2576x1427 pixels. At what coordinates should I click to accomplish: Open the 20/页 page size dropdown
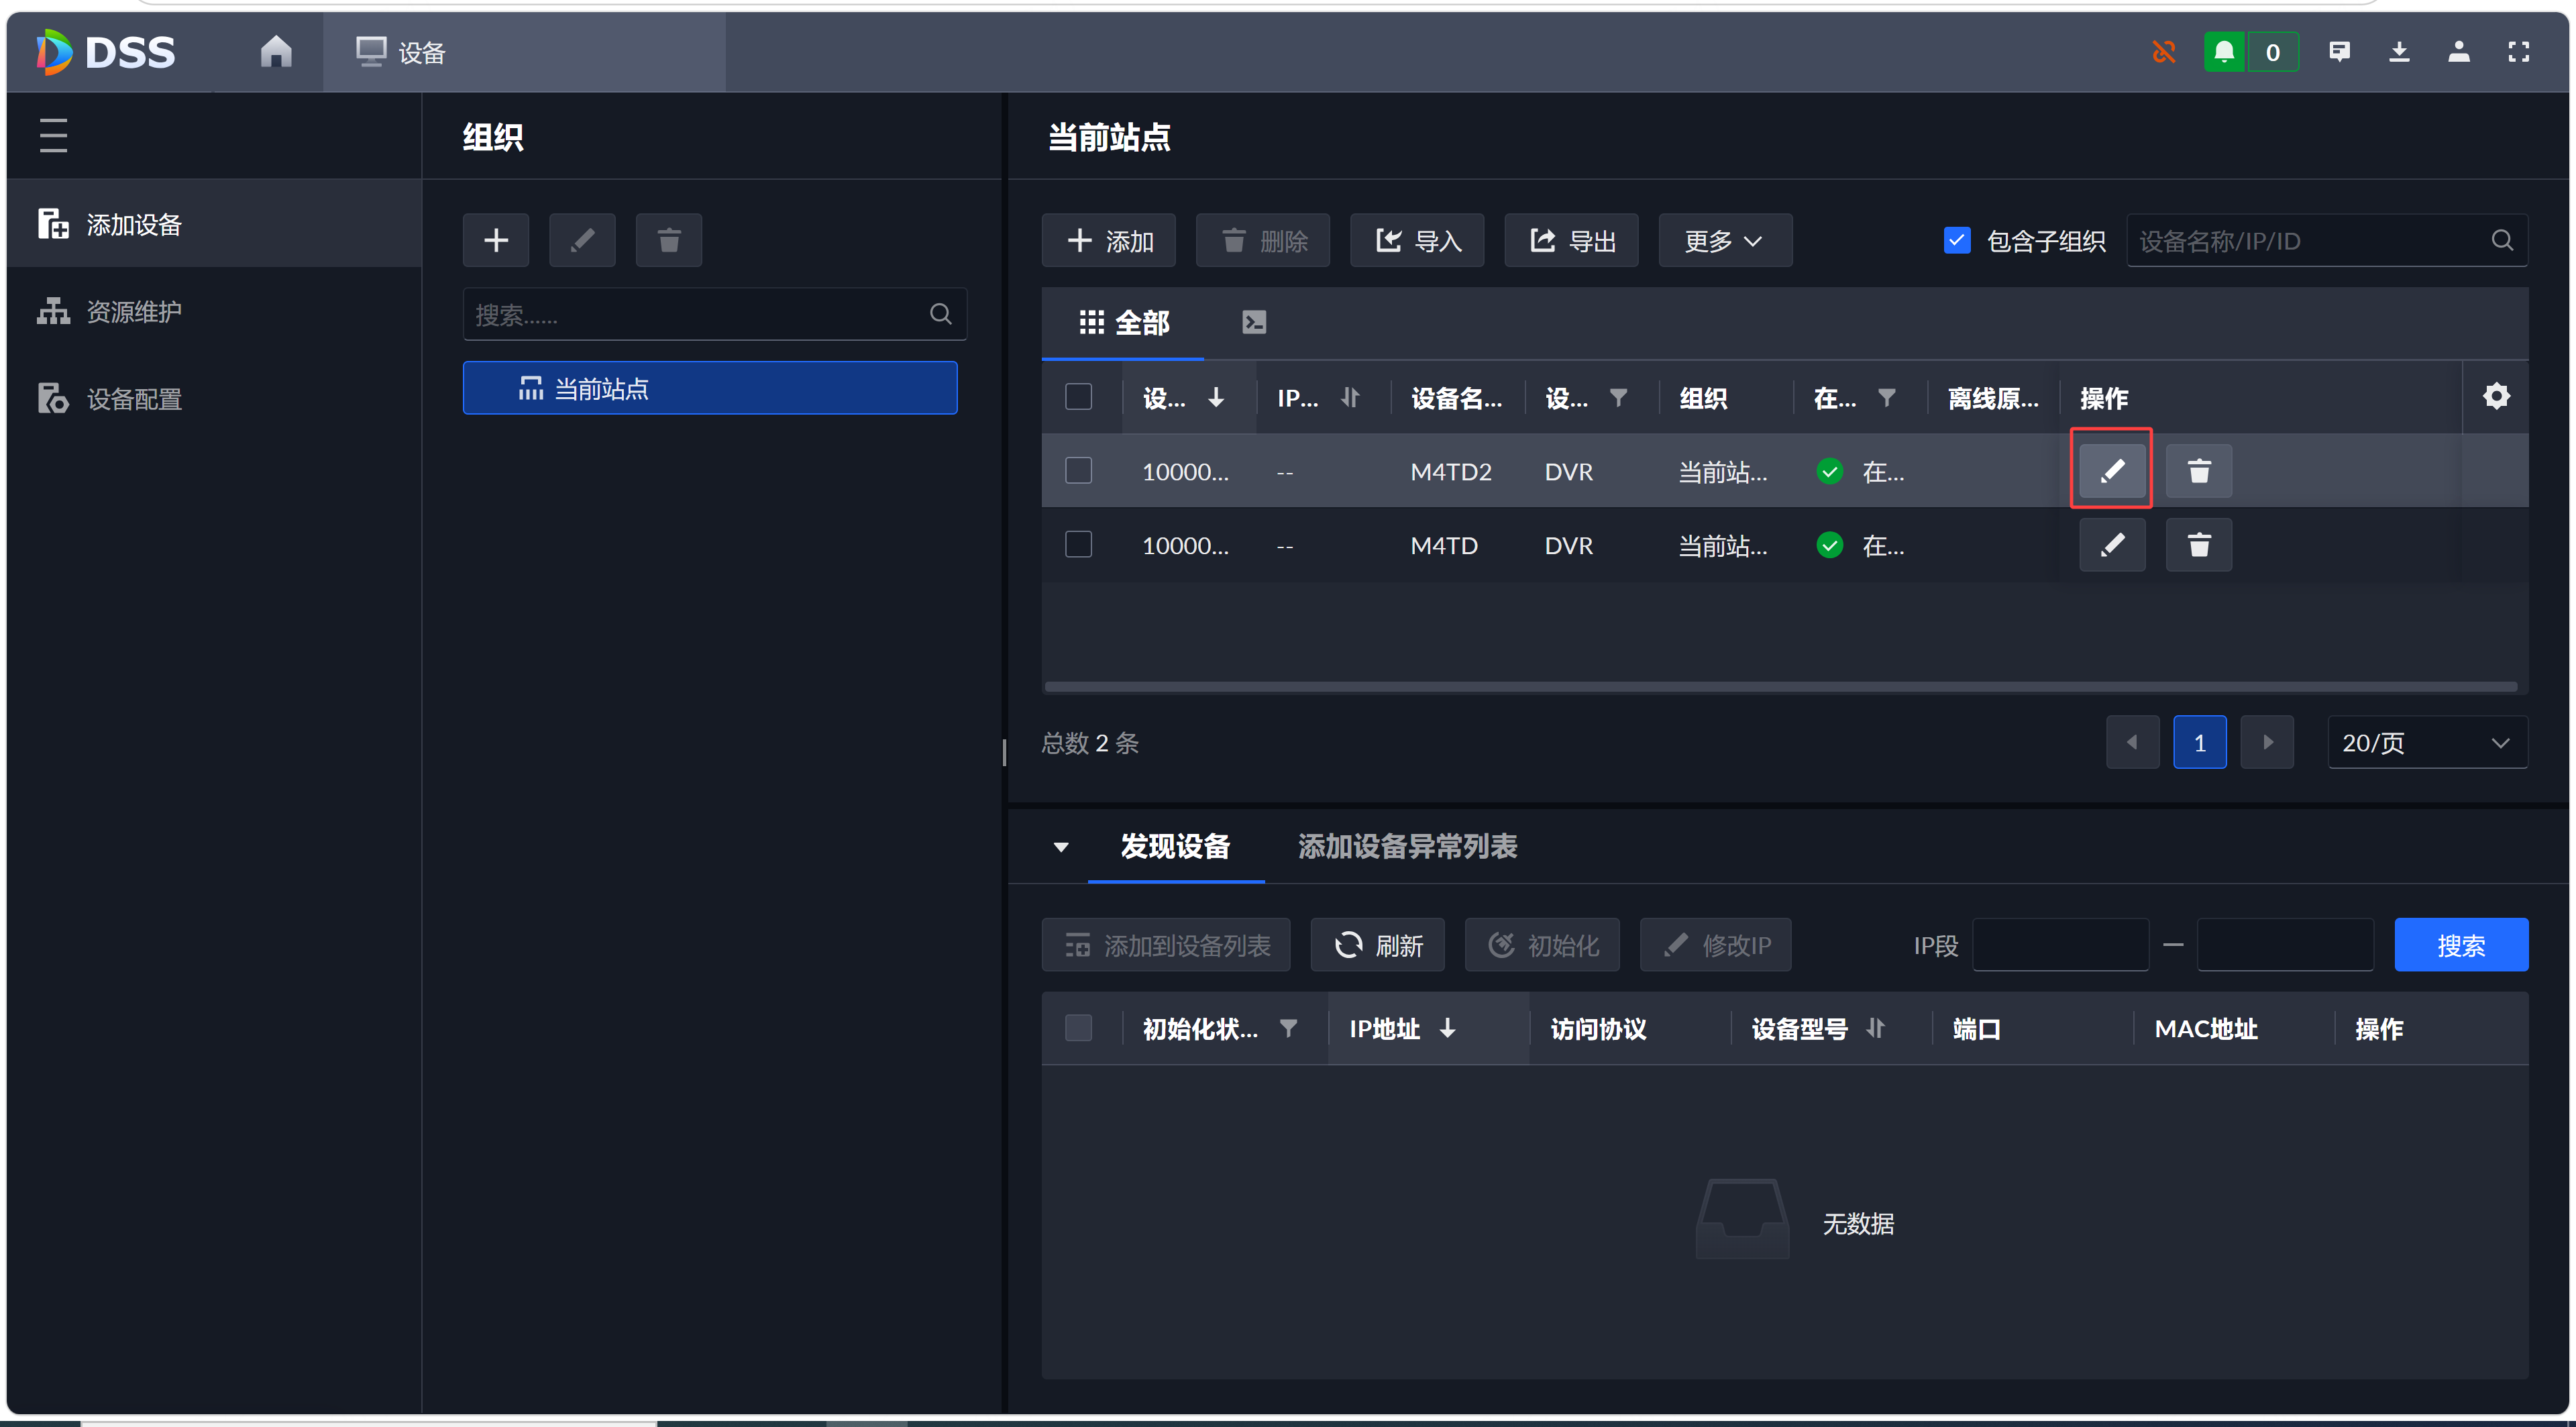tap(2427, 742)
